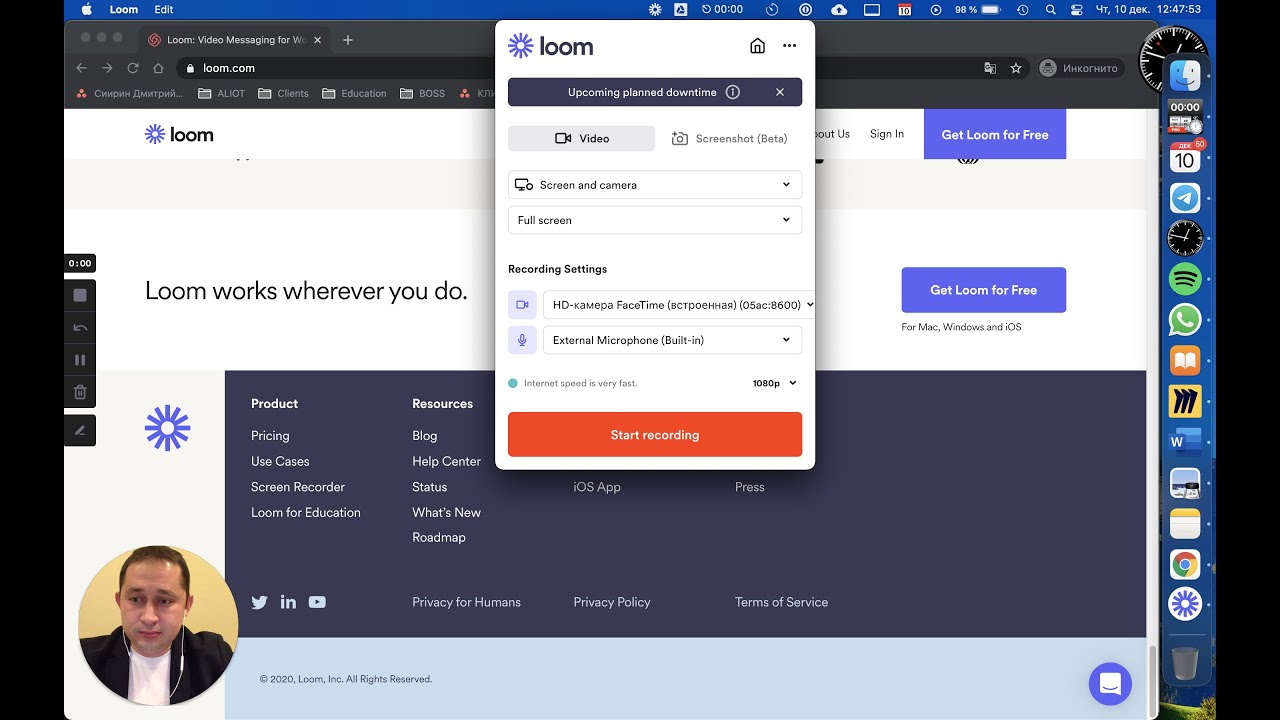This screenshot has height=720, width=1280.
Task: Open the Use Cases footer link
Action: 280,461
